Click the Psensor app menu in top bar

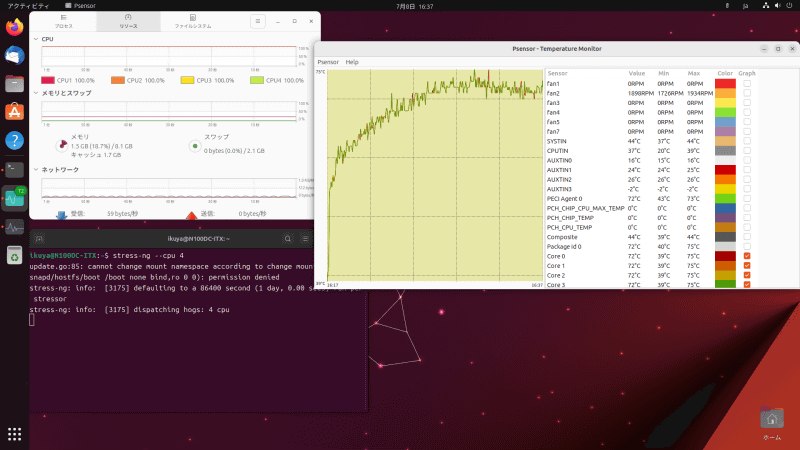tap(81, 6)
